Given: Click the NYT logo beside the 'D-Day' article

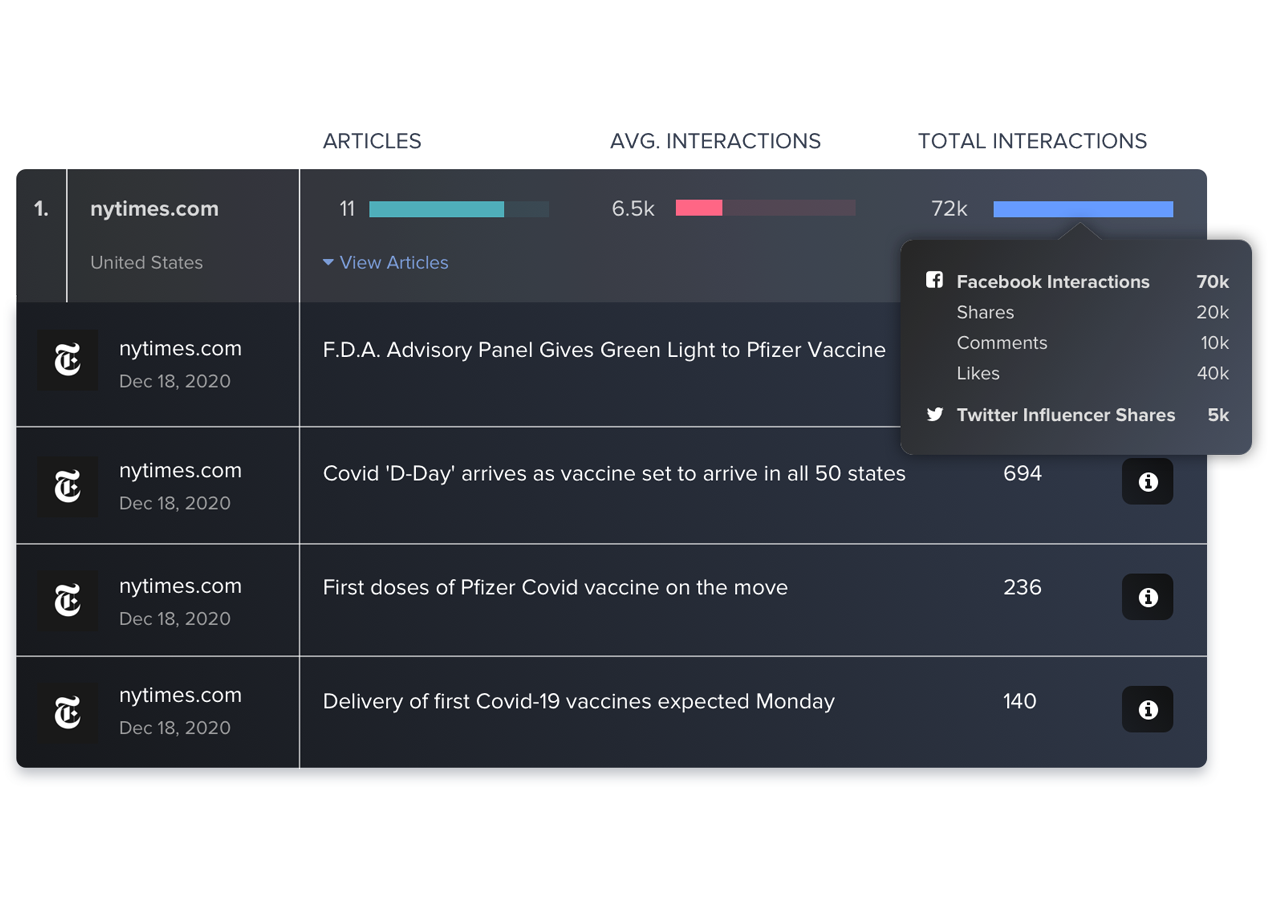Looking at the screenshot, I should 68,487.
